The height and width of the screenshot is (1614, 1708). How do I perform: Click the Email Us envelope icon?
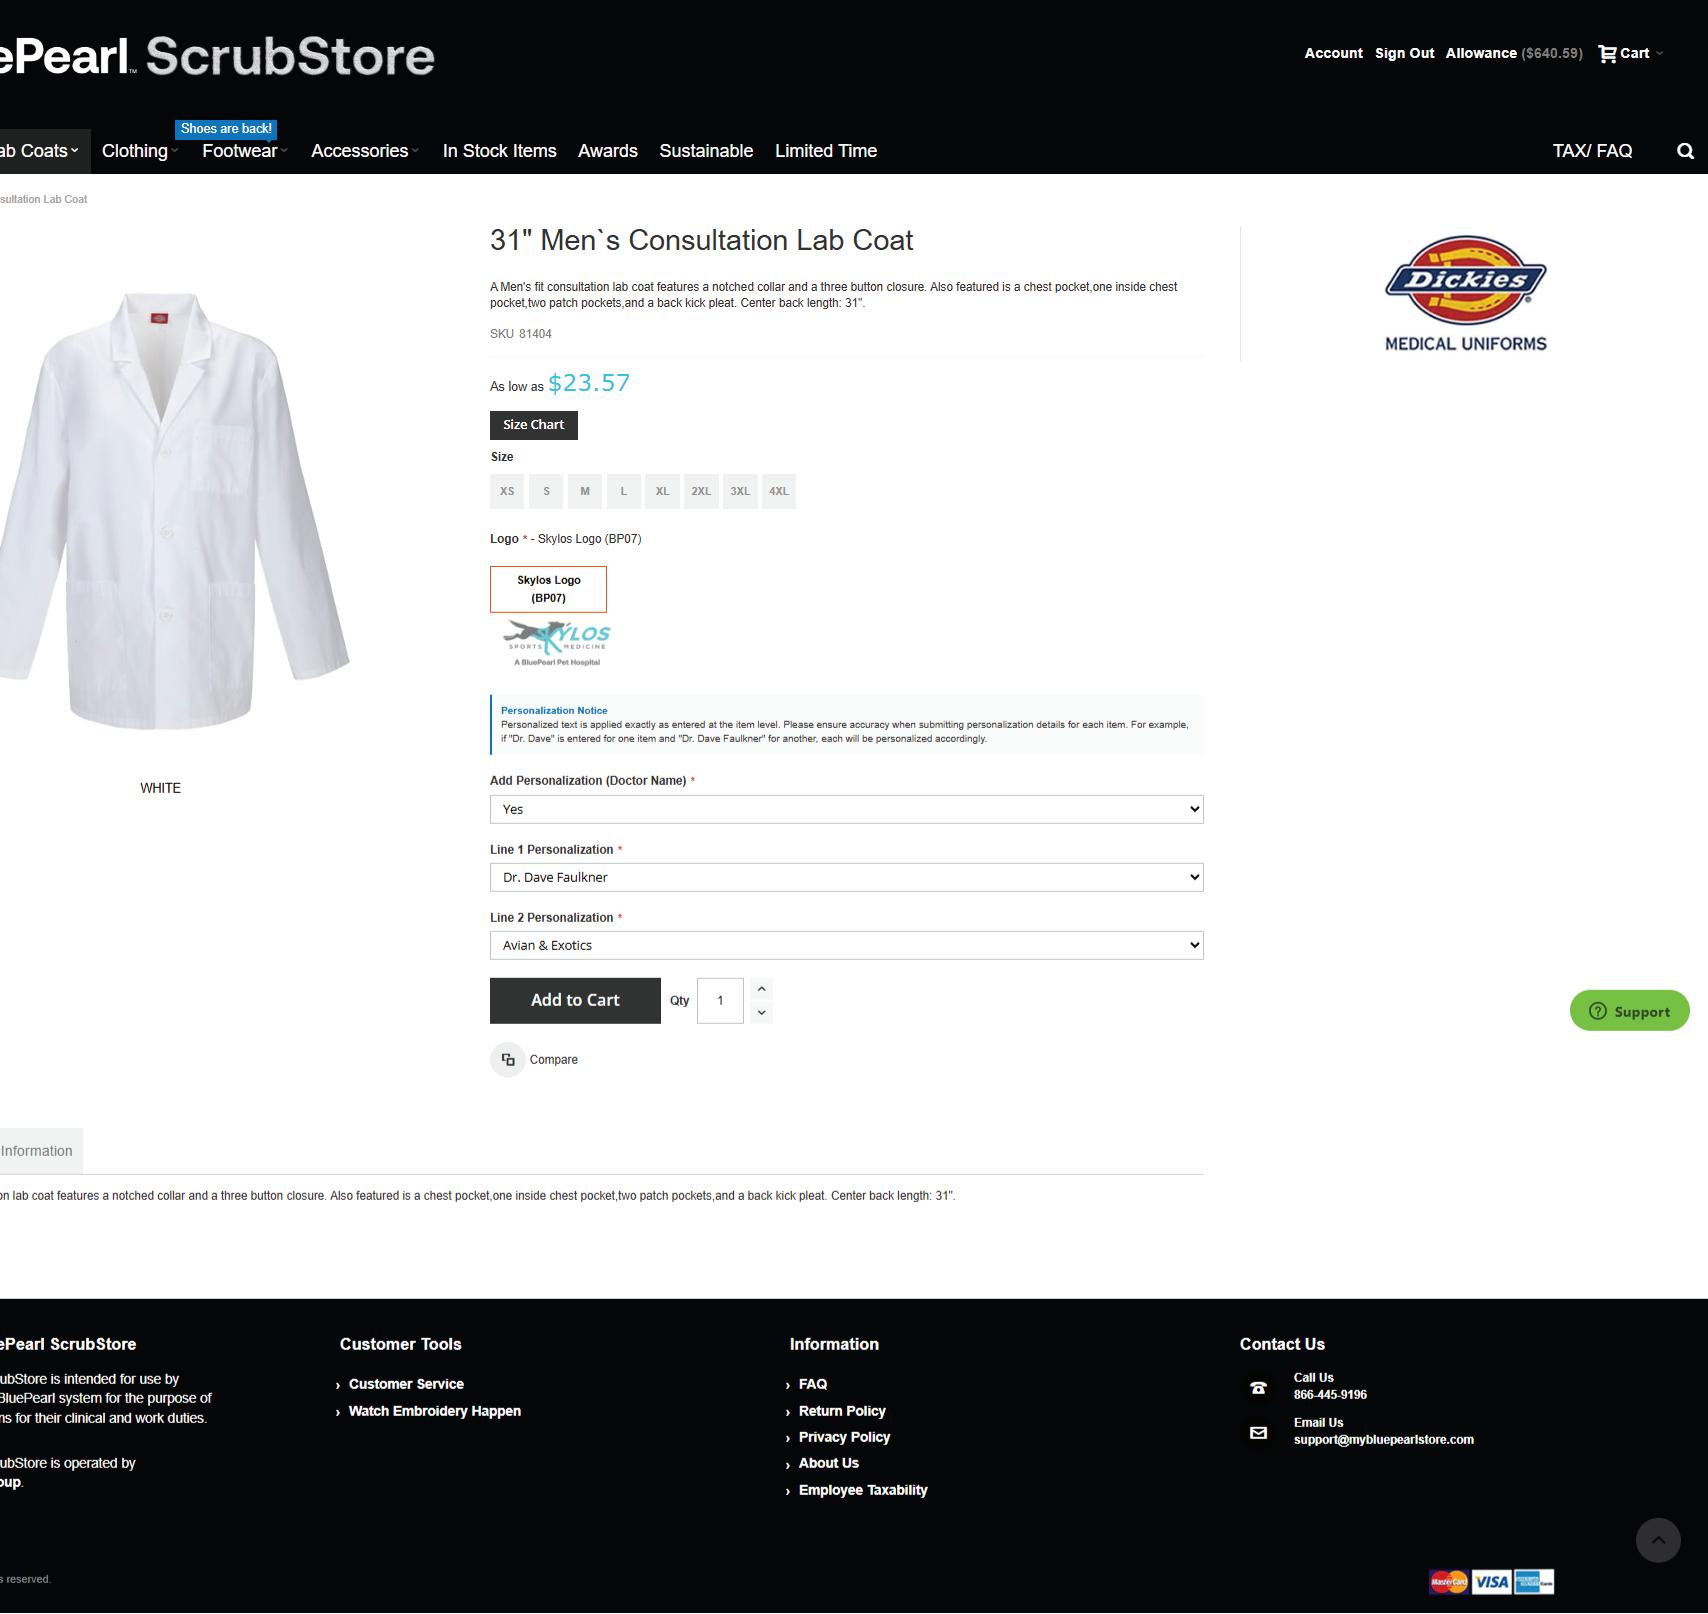click(1258, 1433)
